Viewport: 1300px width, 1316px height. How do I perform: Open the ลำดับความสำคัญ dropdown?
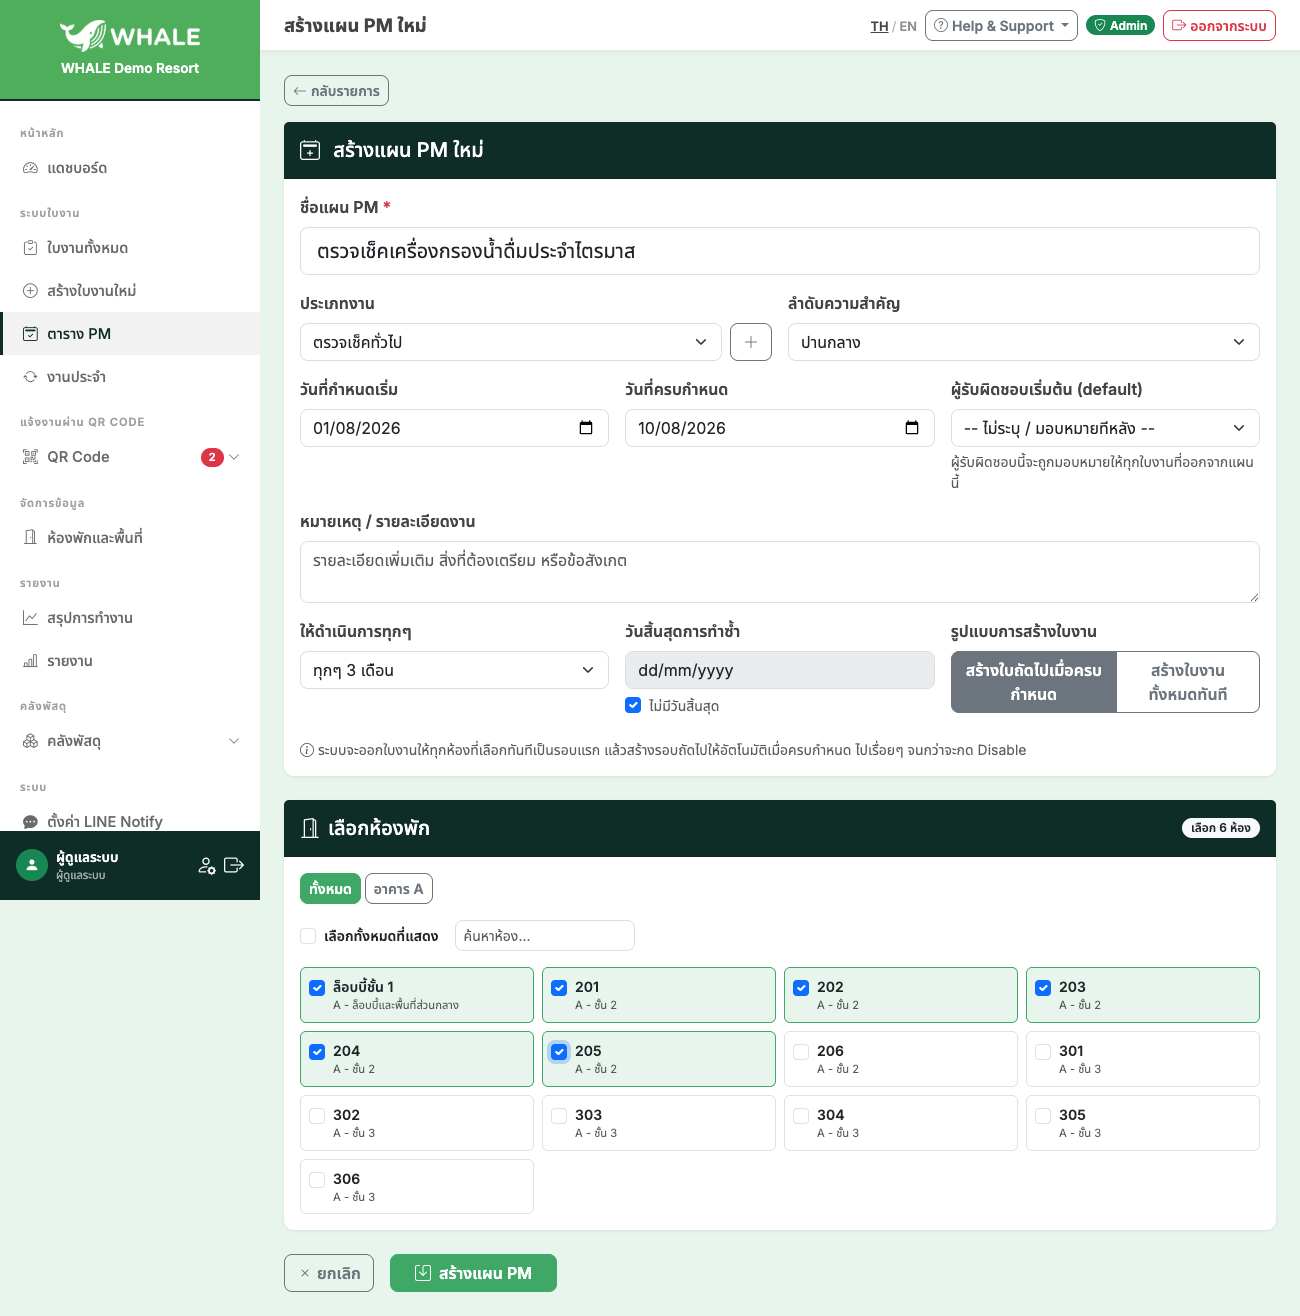[x=1023, y=342]
